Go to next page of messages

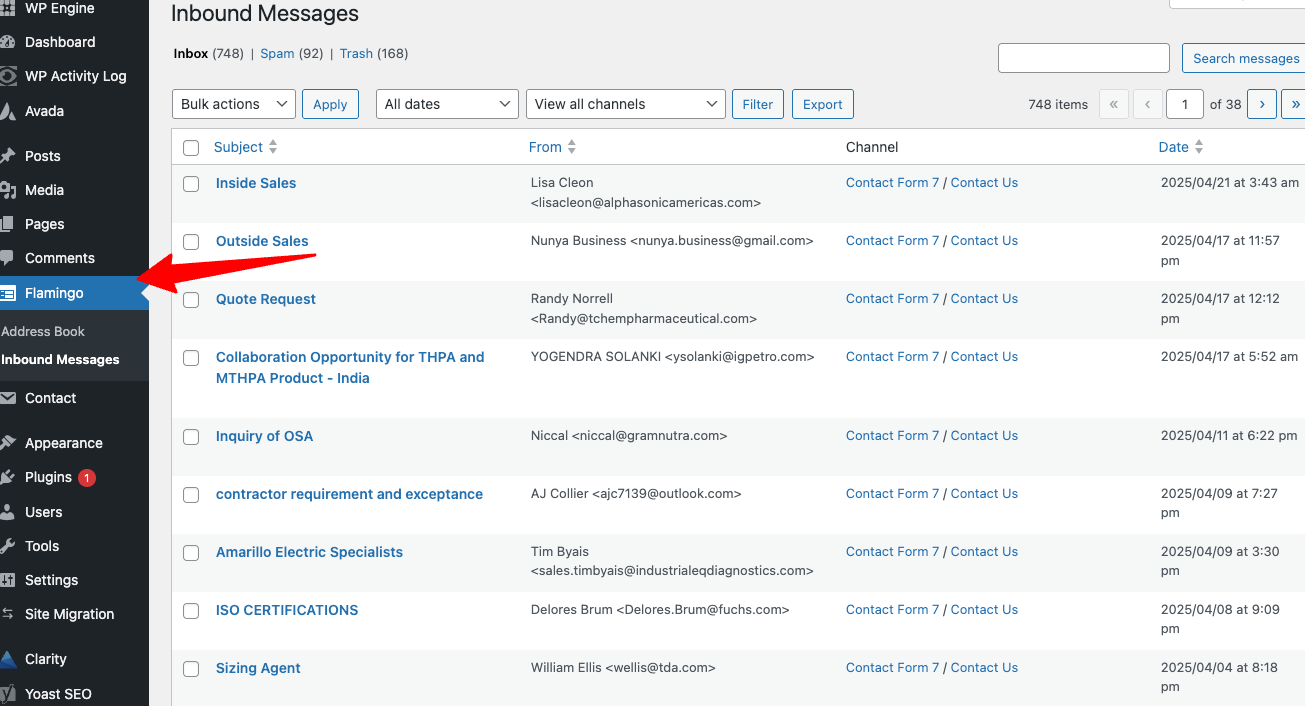pyautogui.click(x=1261, y=104)
